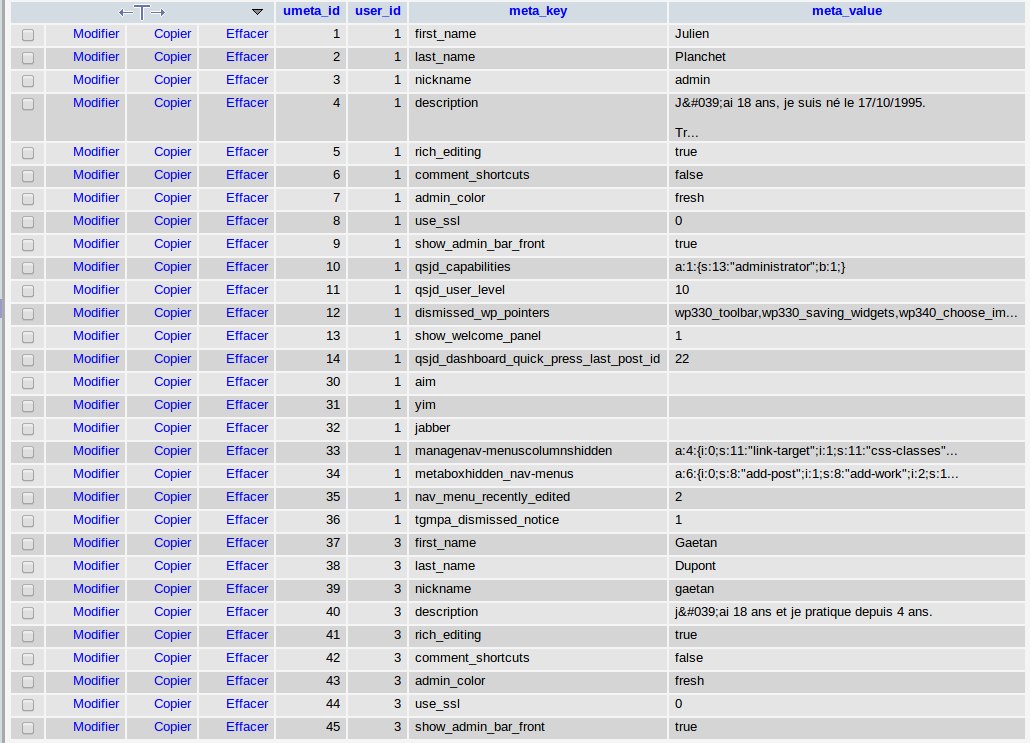Image resolution: width=1030 pixels, height=743 pixels.
Task: Click Modifier for the nickname admin row
Action: point(96,80)
